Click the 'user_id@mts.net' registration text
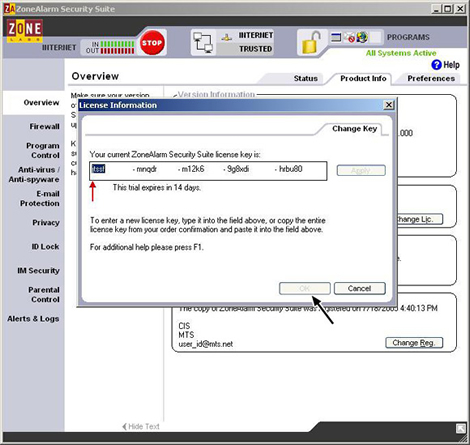This screenshot has width=470, height=445. click(206, 344)
